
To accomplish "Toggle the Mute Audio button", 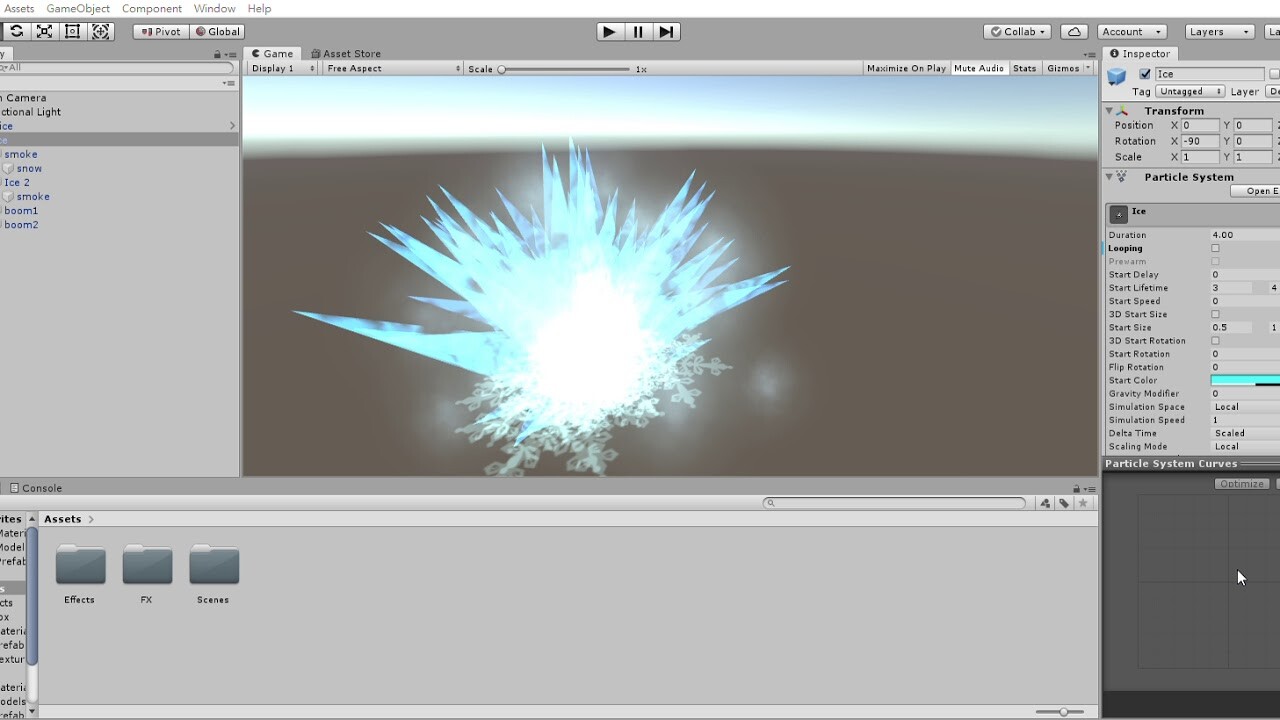I will click(x=978, y=68).
